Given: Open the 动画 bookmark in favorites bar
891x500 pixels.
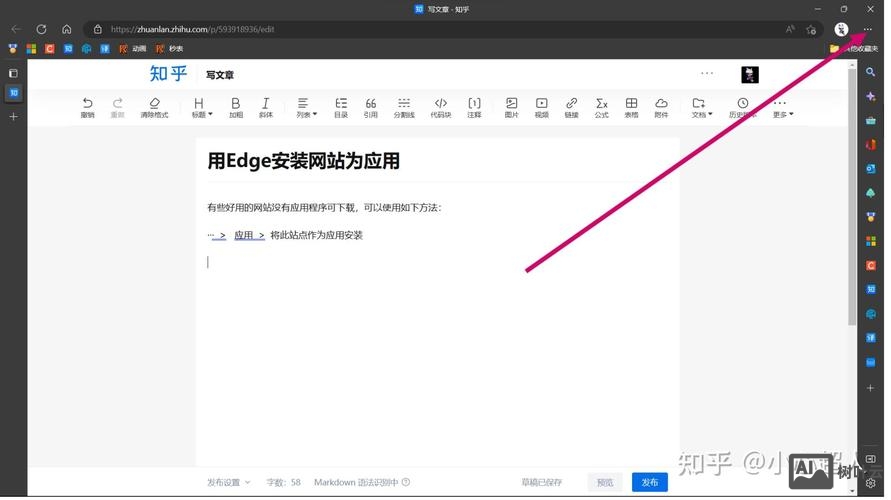Looking at the screenshot, I should point(133,49).
